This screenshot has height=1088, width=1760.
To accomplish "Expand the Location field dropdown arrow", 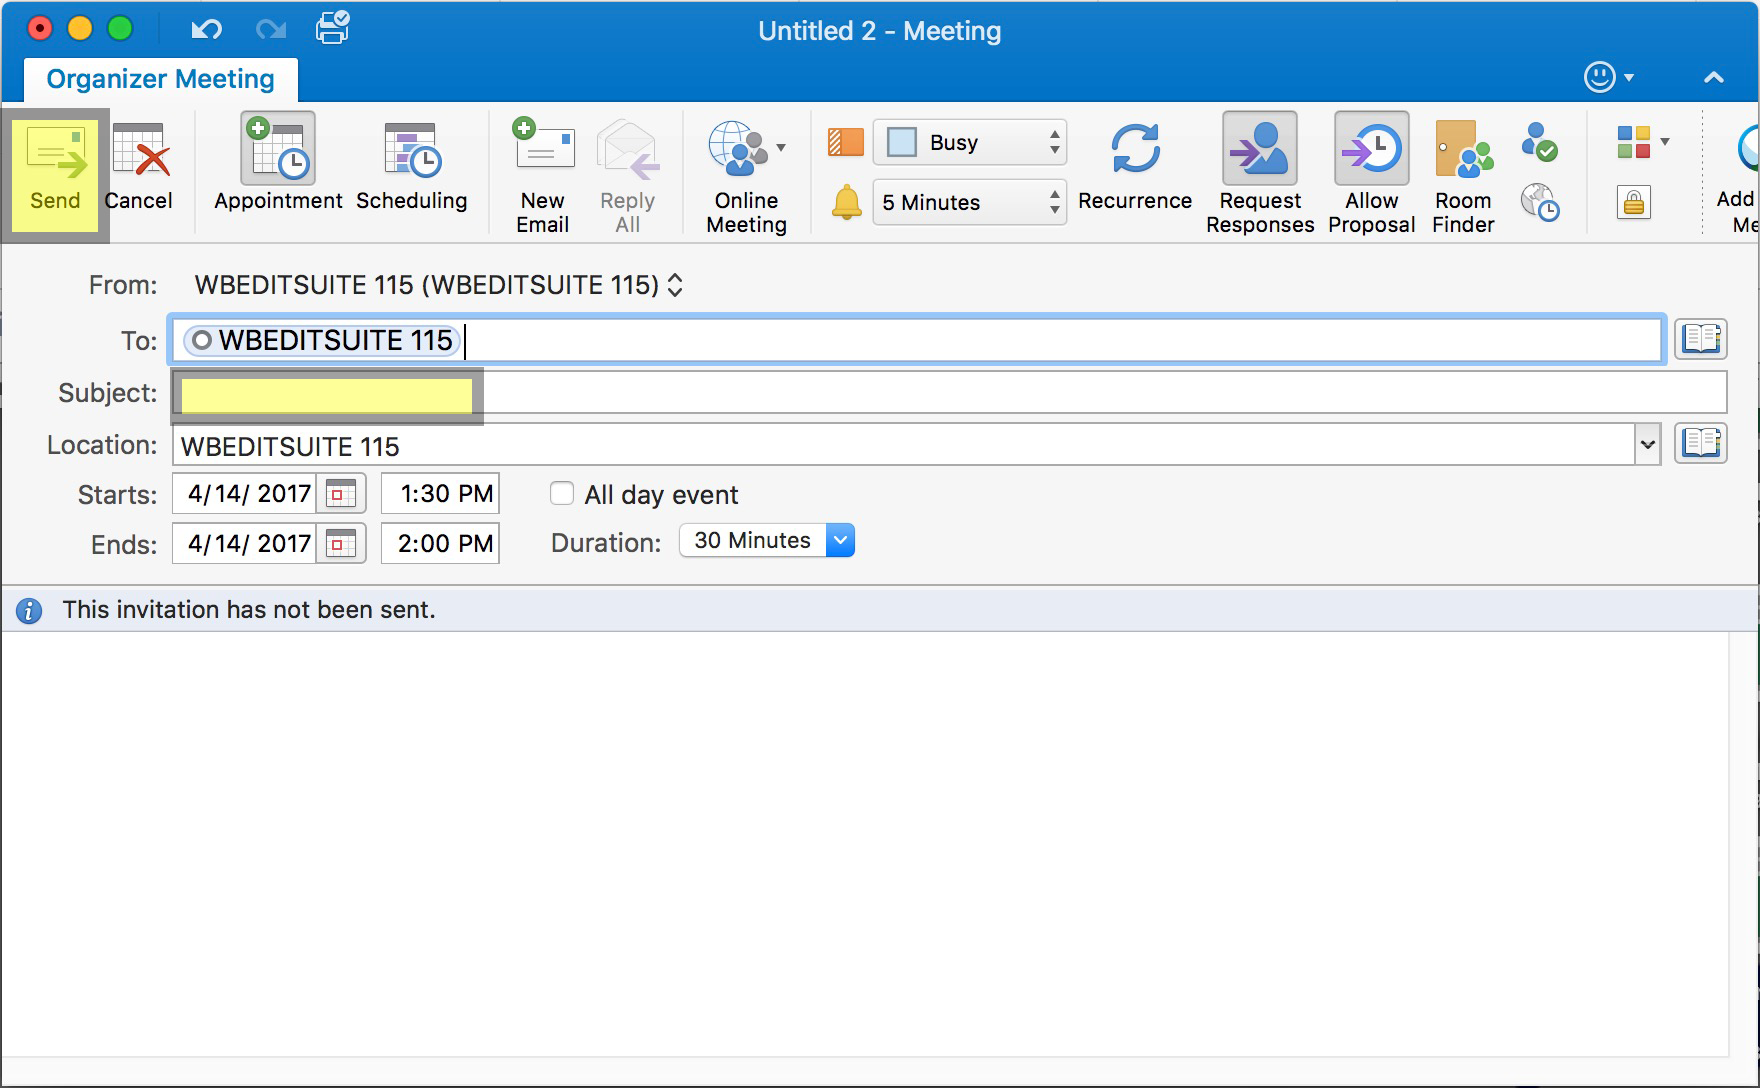I will [1647, 445].
